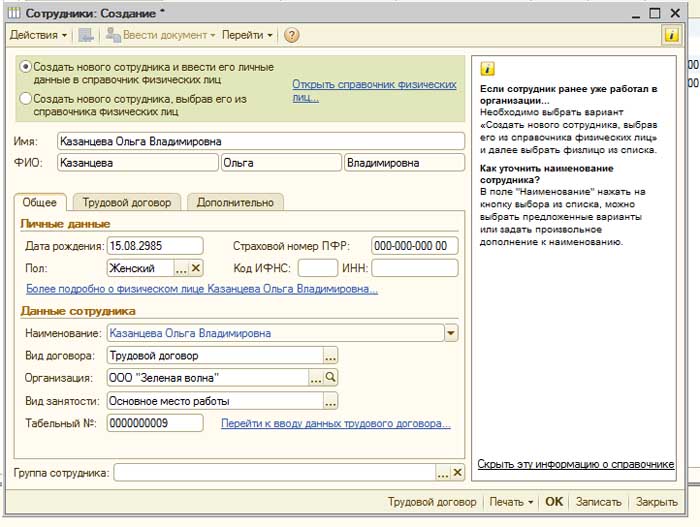Expand the Наименование dropdown list
This screenshot has width=700, height=527.
coord(450,333)
